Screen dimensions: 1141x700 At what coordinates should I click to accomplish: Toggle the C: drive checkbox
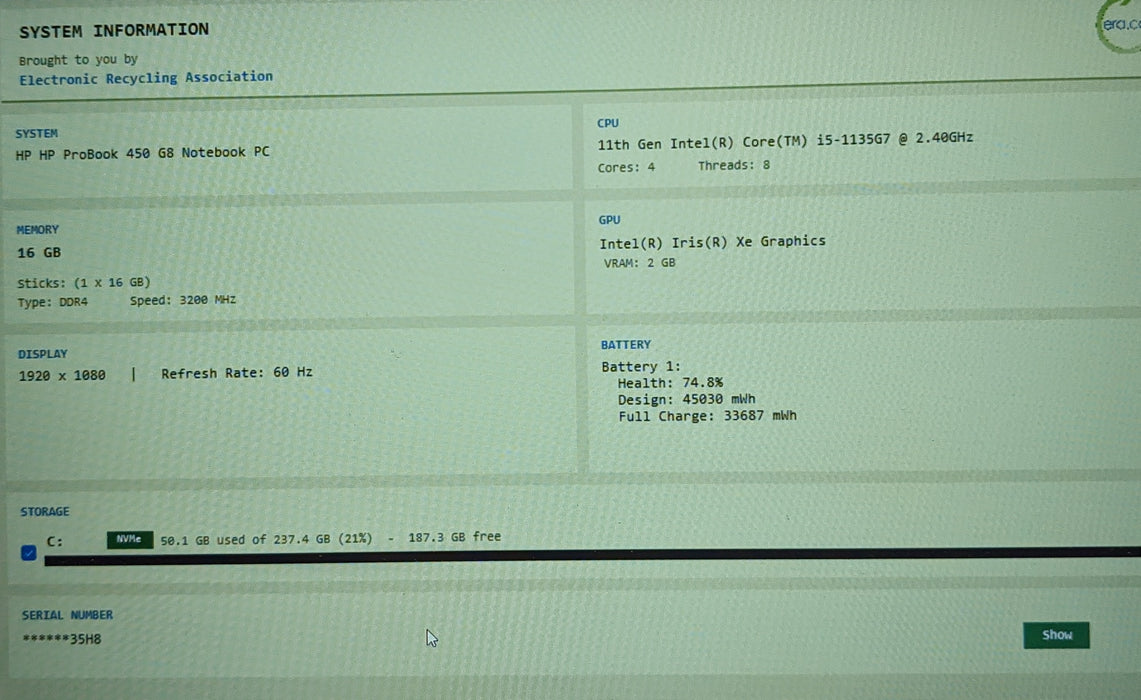pyautogui.click(x=28, y=553)
